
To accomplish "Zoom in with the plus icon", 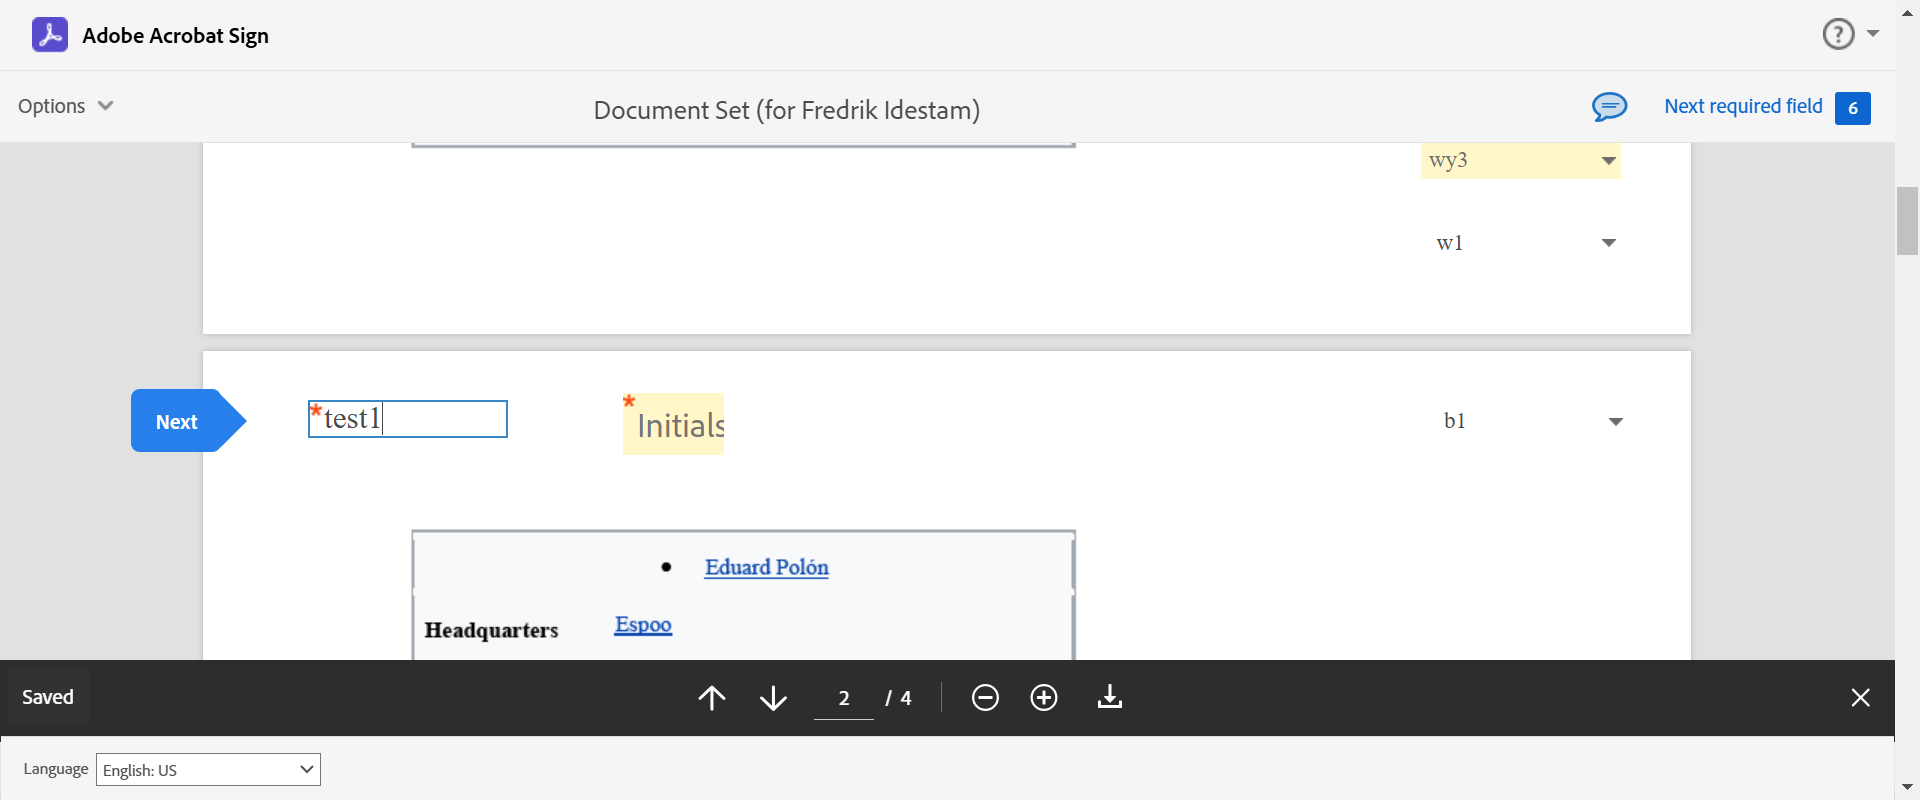I will point(1044,697).
